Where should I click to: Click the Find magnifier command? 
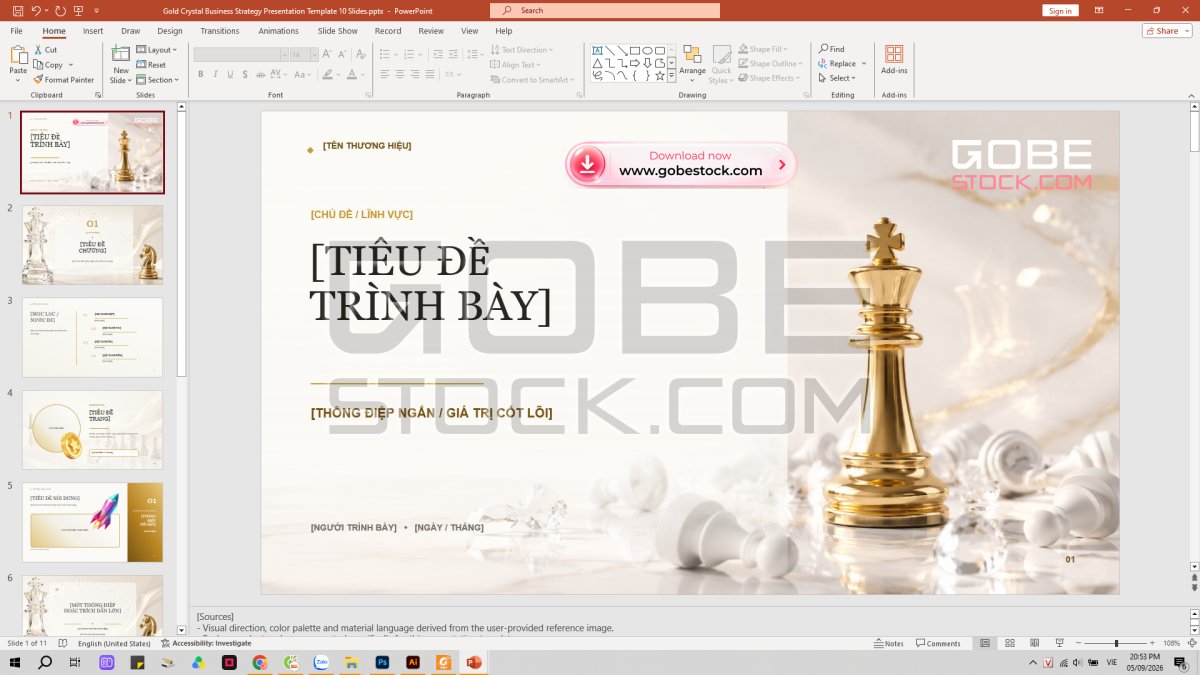point(832,49)
